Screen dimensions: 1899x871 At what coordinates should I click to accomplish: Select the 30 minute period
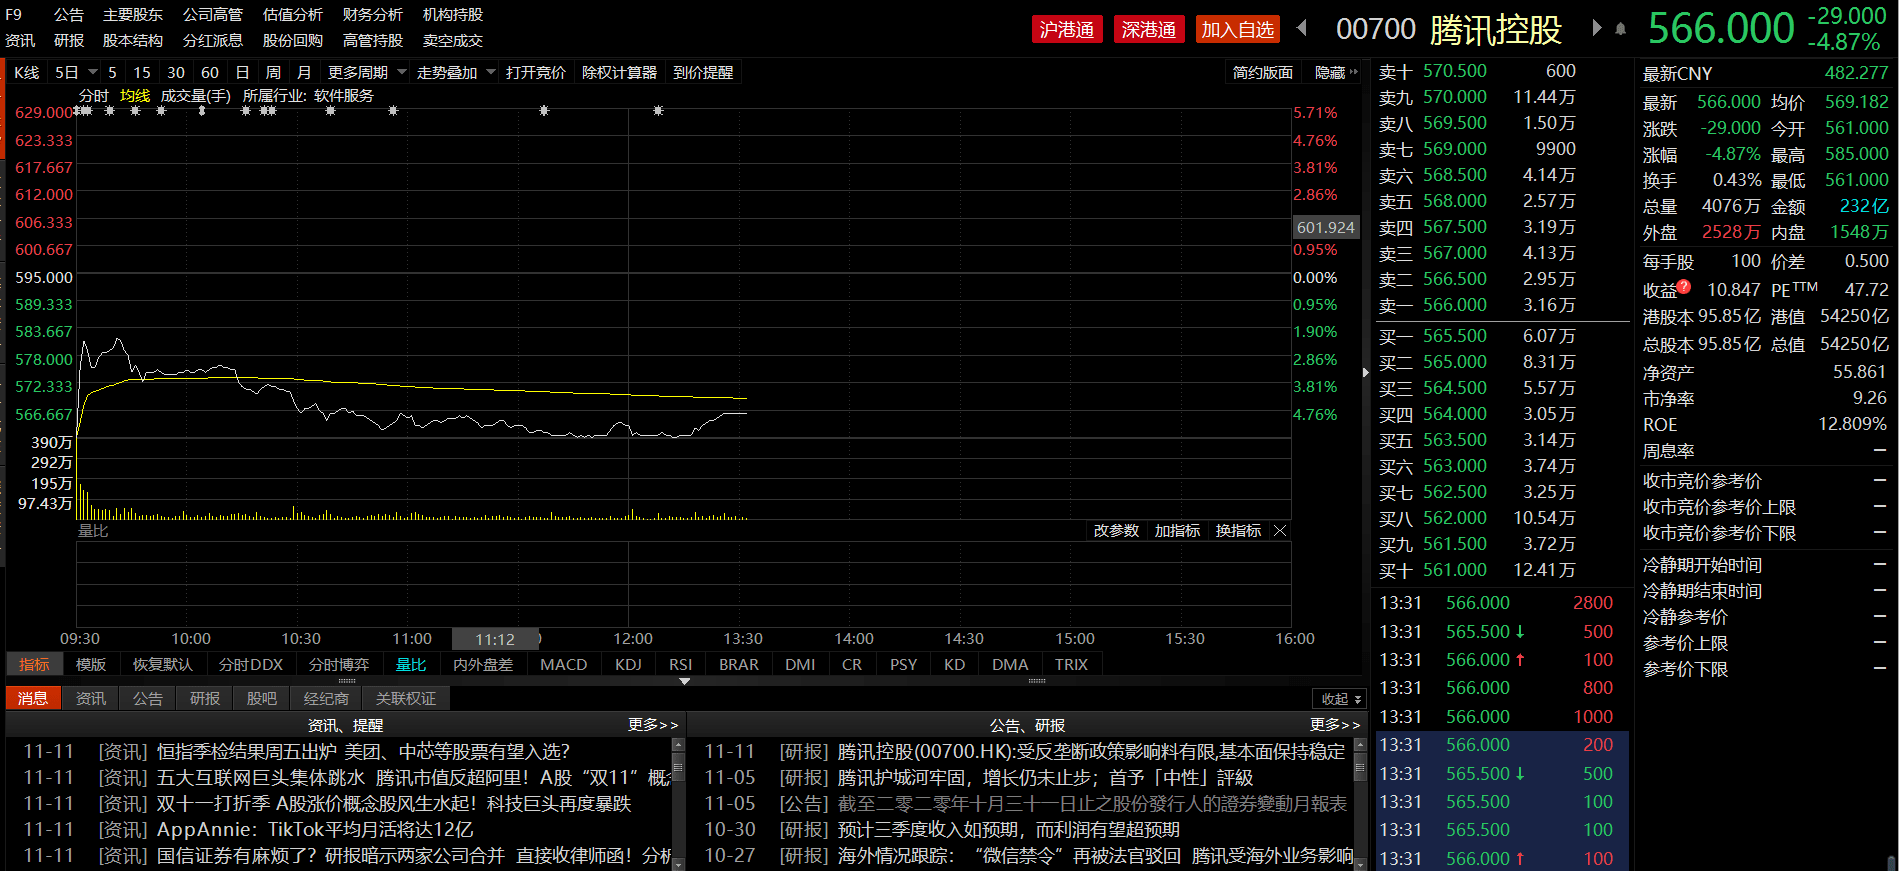pyautogui.click(x=176, y=72)
